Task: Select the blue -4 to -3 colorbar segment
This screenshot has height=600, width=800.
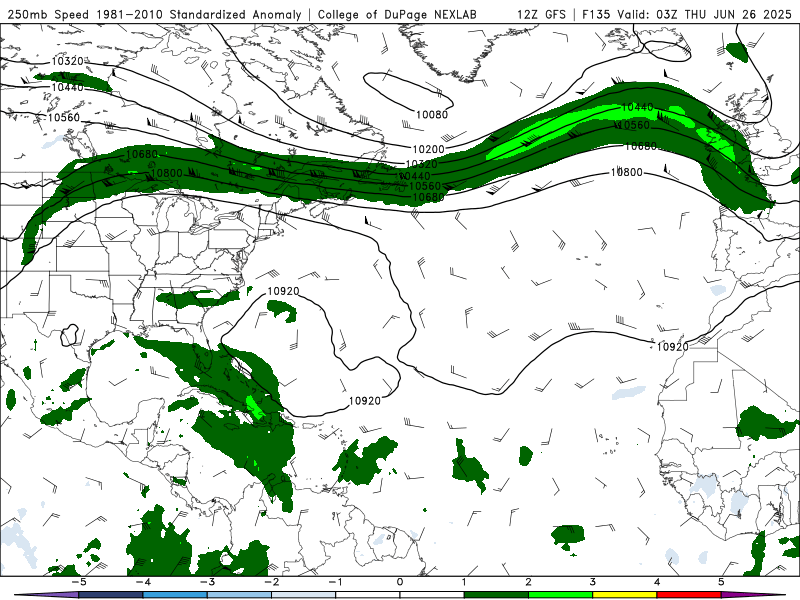Action: pyautogui.click(x=175, y=595)
